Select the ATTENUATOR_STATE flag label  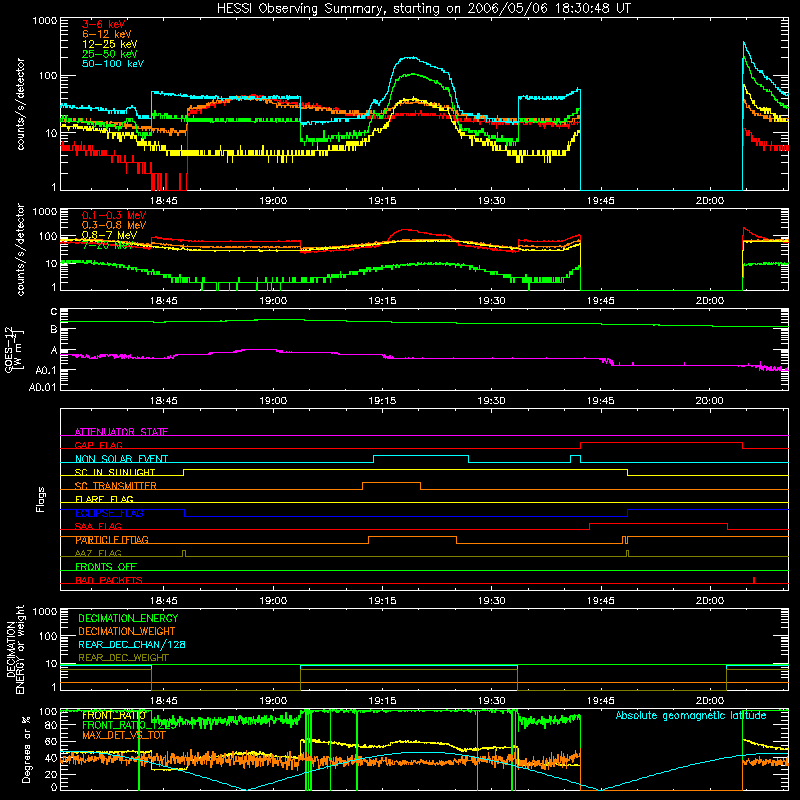(121, 432)
